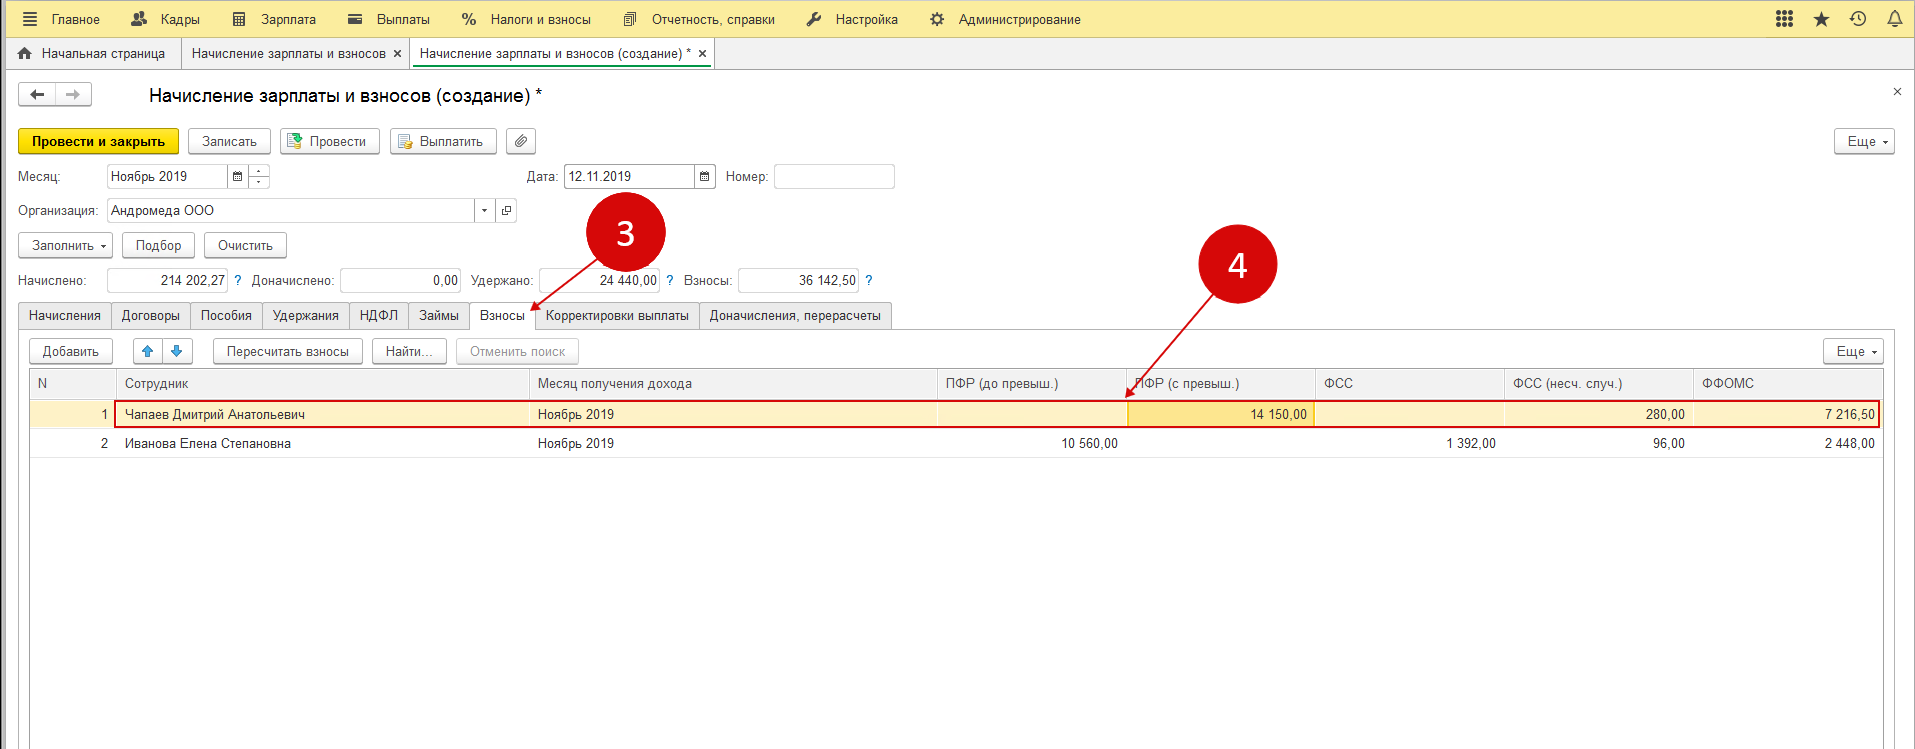
Task: Go to Начальная страница home tab
Action: 92,54
